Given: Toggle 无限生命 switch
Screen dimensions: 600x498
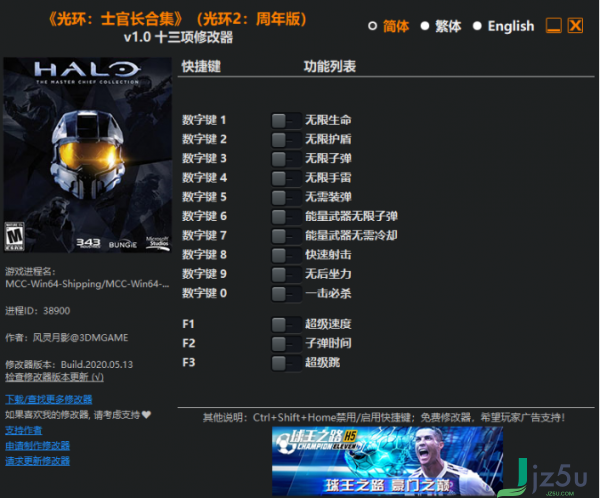Looking at the screenshot, I should [286, 121].
